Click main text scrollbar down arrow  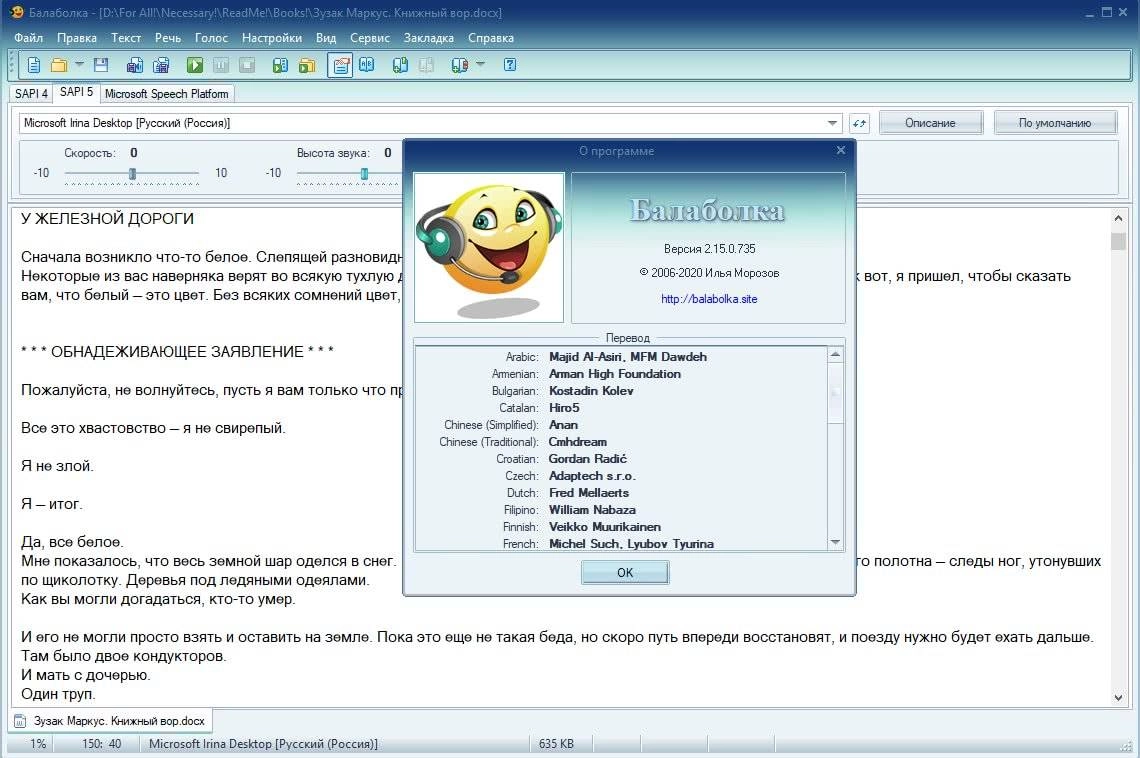1118,698
